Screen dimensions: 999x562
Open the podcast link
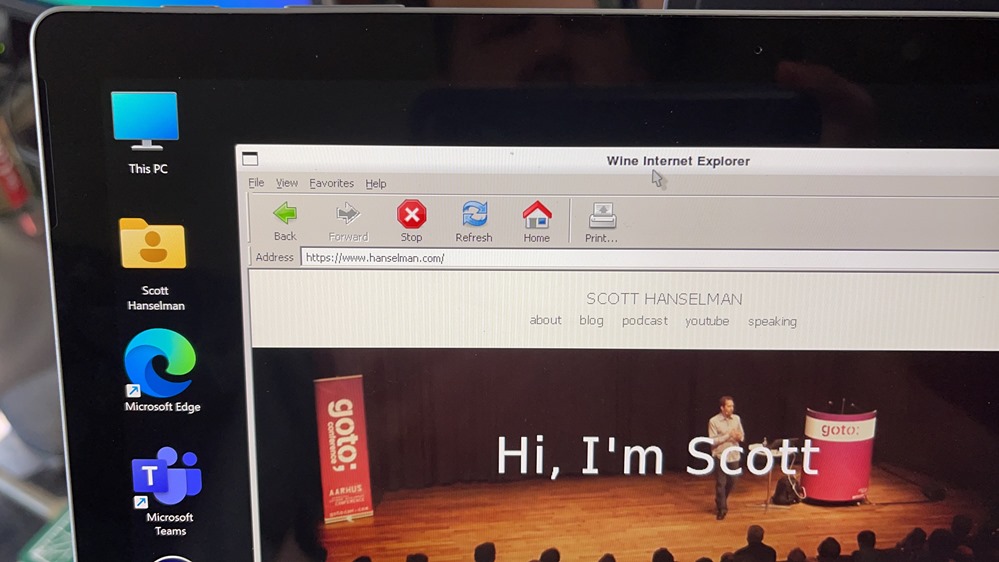(x=645, y=321)
